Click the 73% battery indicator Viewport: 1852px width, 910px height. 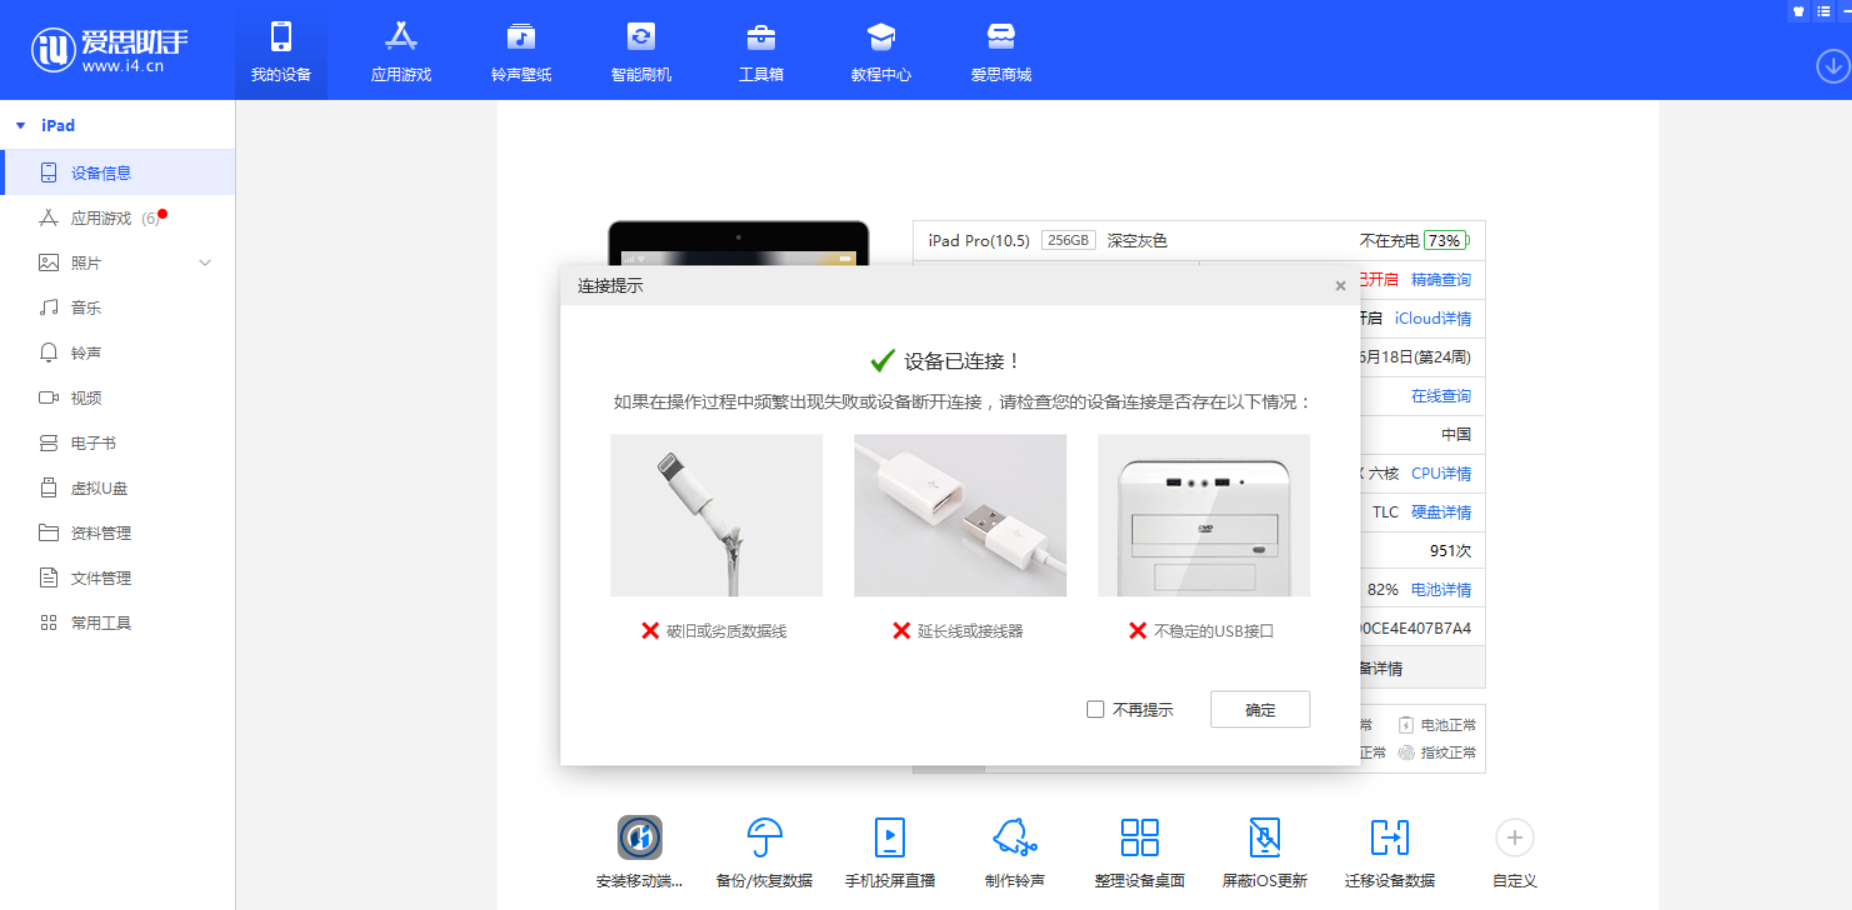point(1446,241)
